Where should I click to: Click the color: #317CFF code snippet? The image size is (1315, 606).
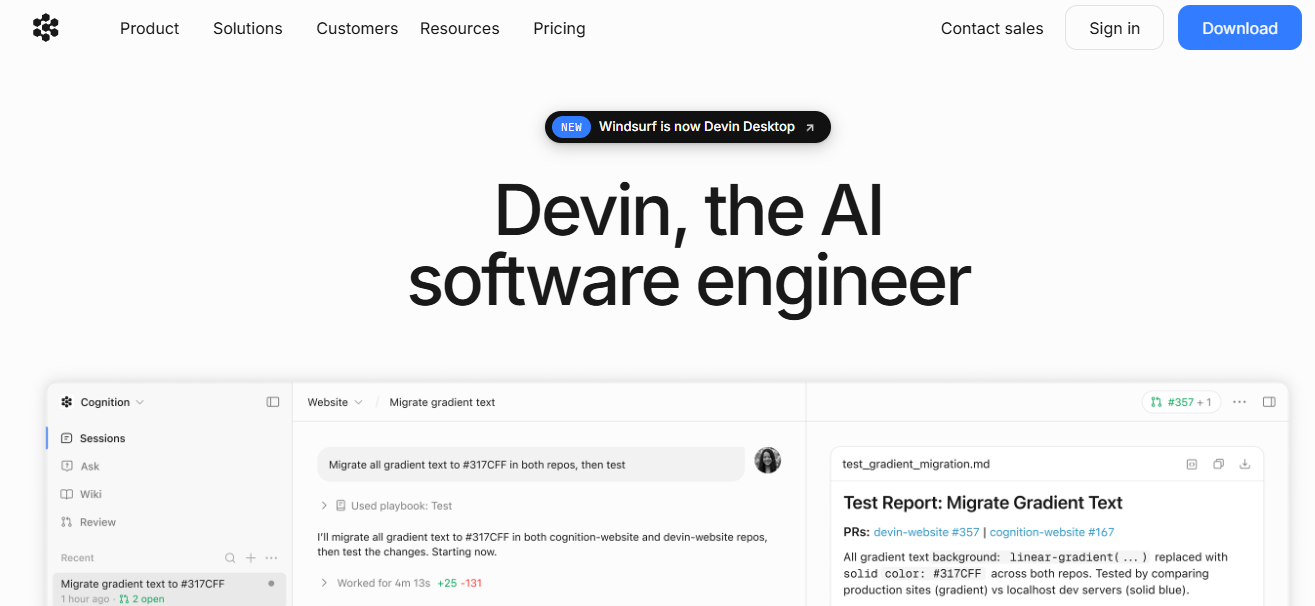click(x=935, y=574)
